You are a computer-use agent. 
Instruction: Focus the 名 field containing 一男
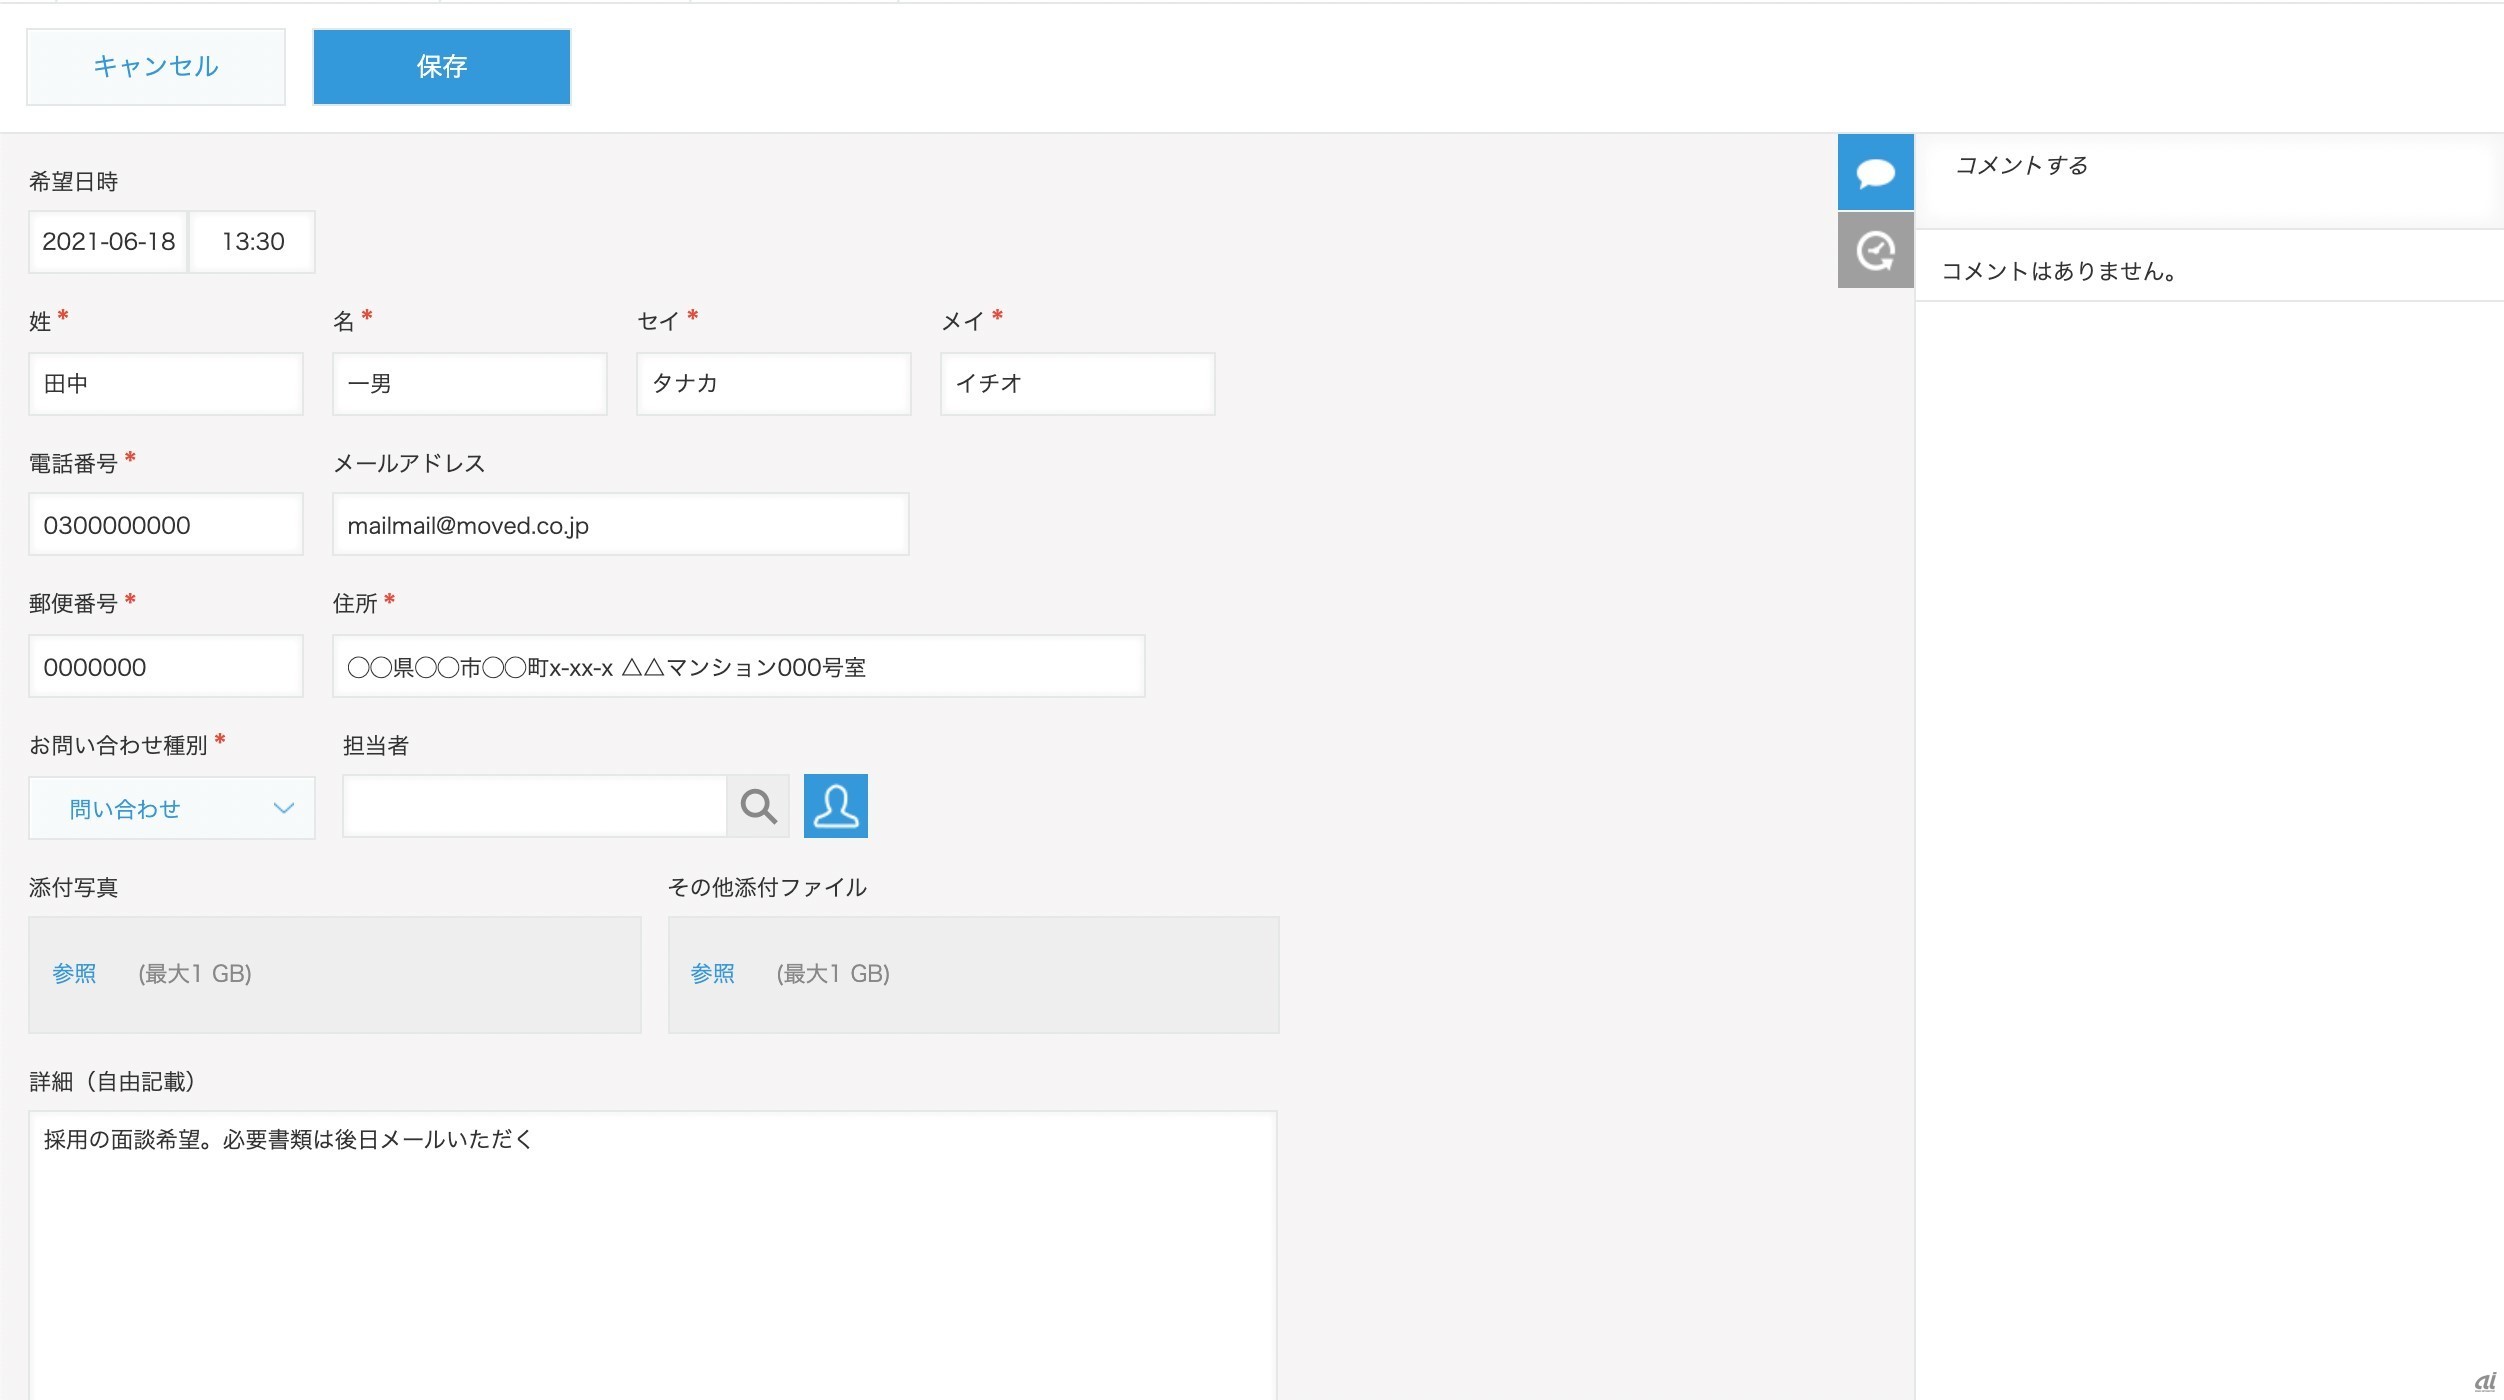470,384
